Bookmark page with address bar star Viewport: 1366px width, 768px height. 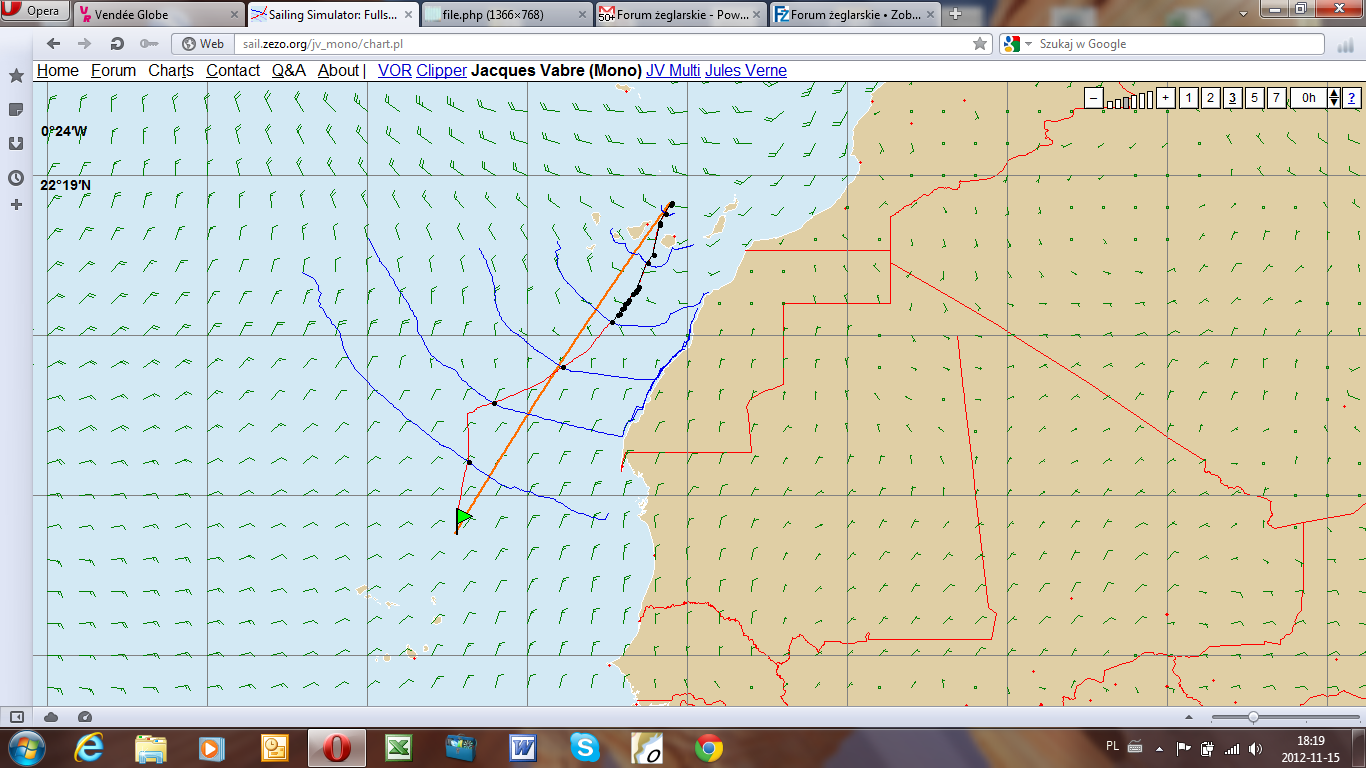tap(980, 44)
